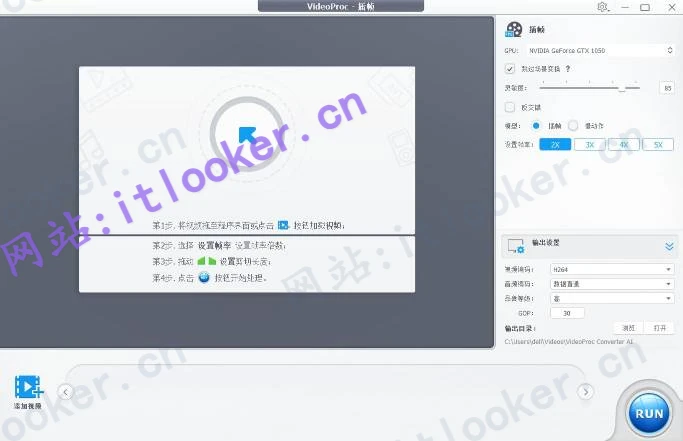Minimize the VideoProc window

[x=625, y=7]
